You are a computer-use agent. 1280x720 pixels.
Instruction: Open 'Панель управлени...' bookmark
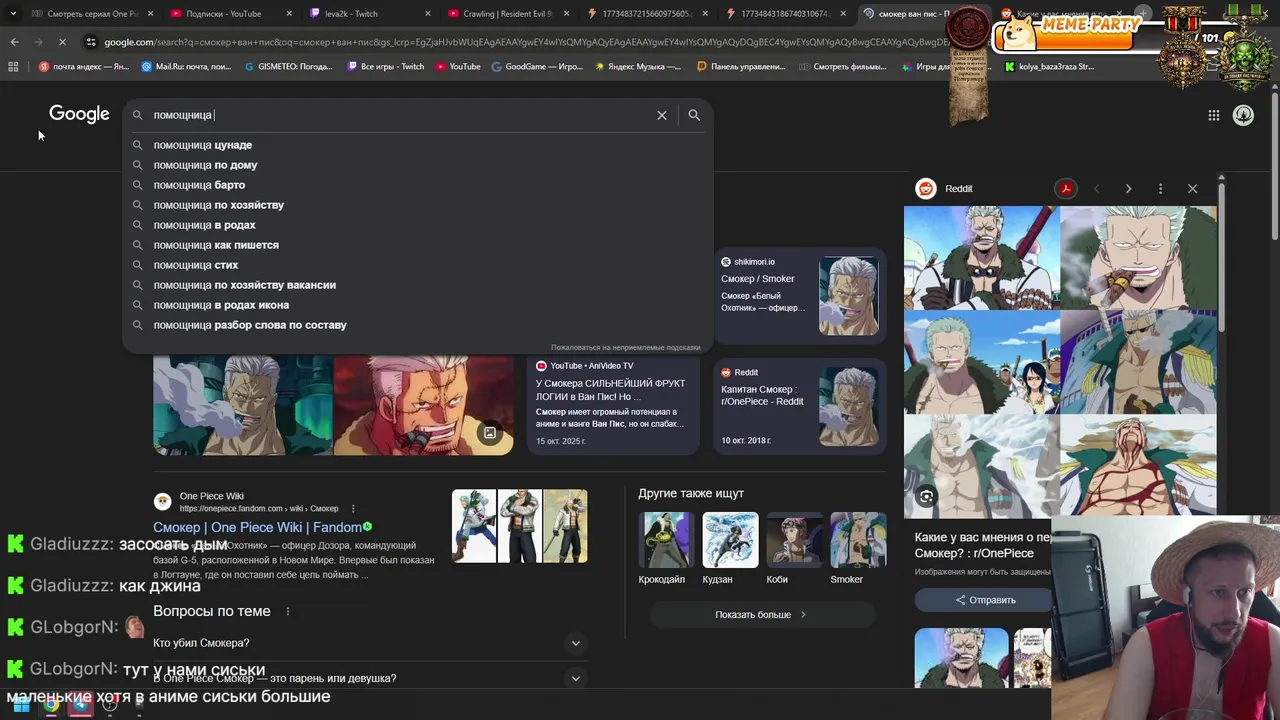[x=741, y=67]
